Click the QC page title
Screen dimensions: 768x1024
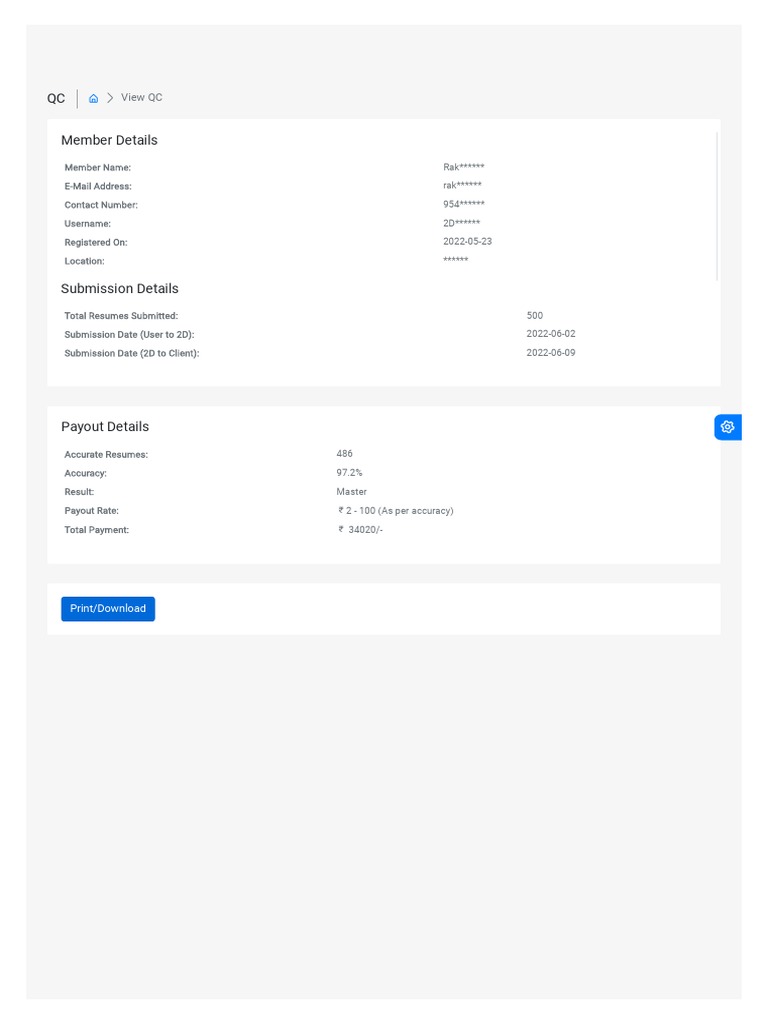[x=56, y=98]
